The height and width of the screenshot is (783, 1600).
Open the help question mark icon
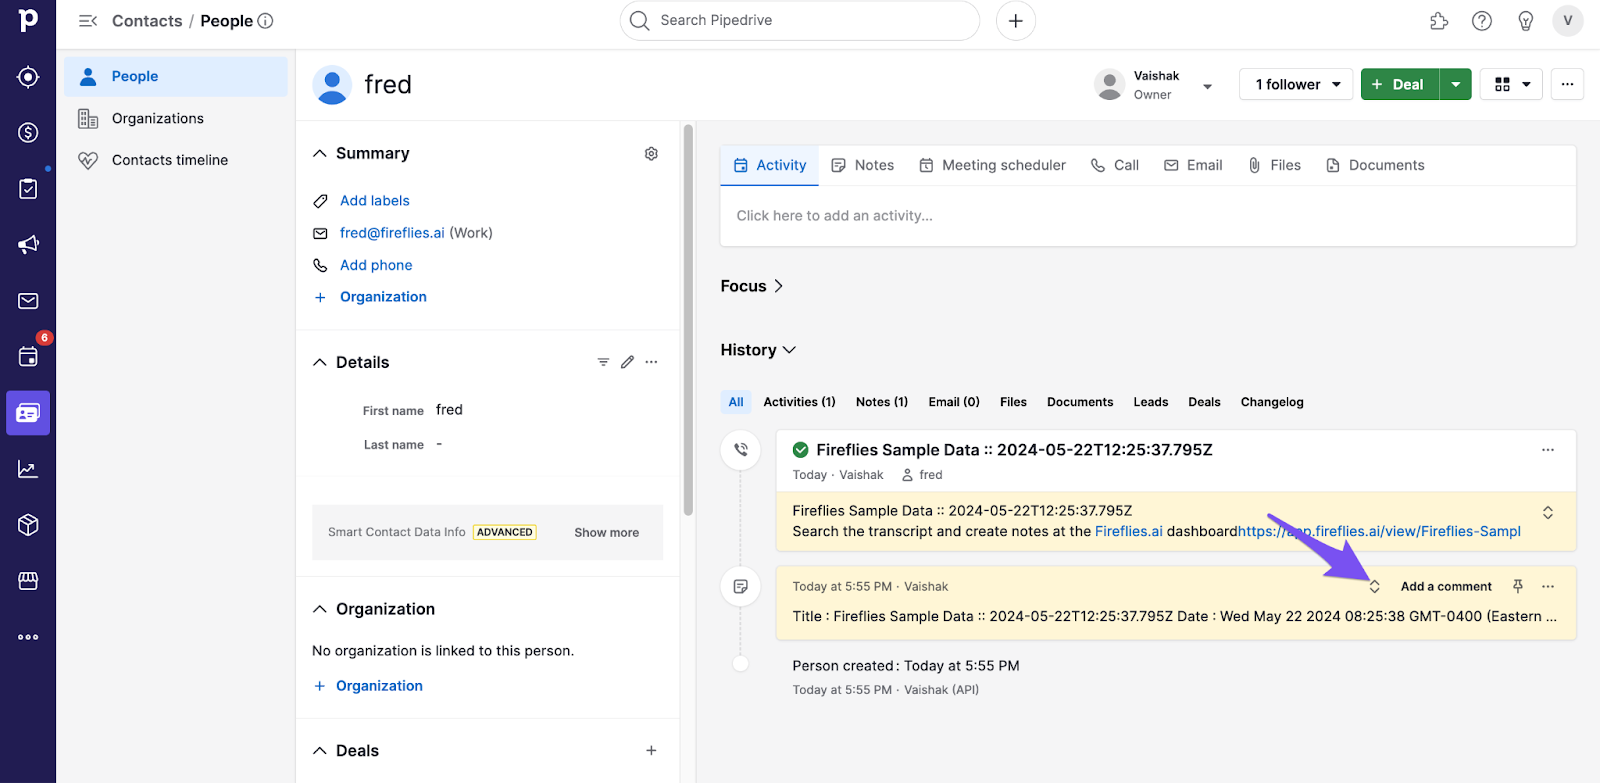pos(1482,21)
